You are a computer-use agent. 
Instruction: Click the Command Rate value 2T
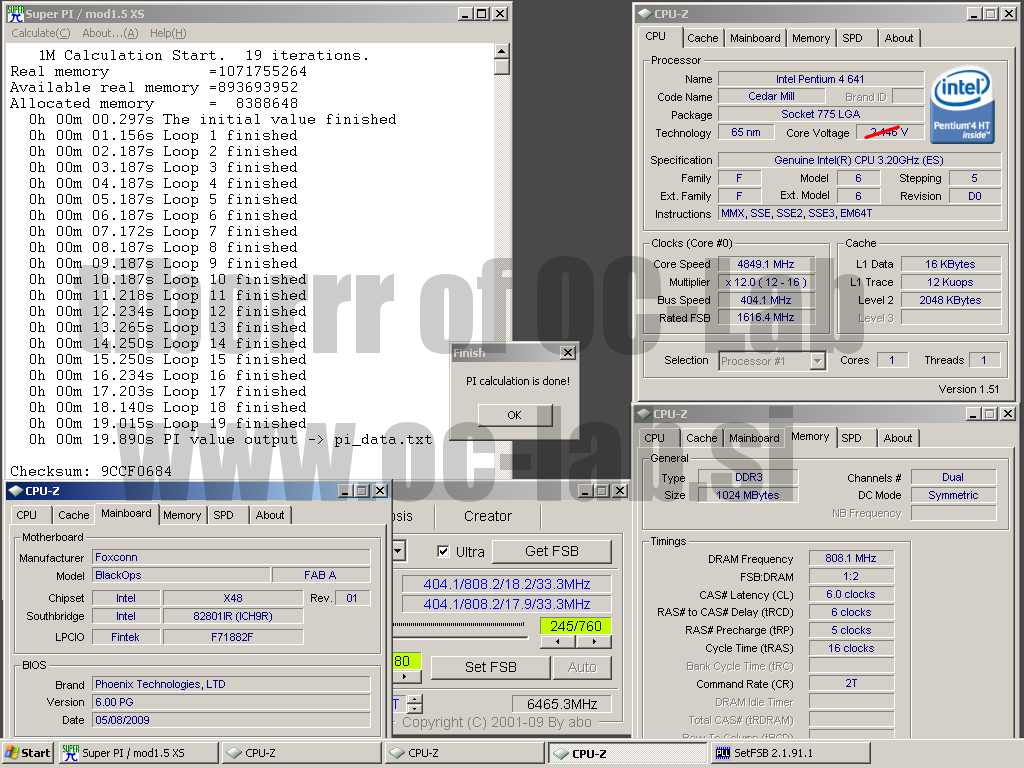pyautogui.click(x=851, y=683)
